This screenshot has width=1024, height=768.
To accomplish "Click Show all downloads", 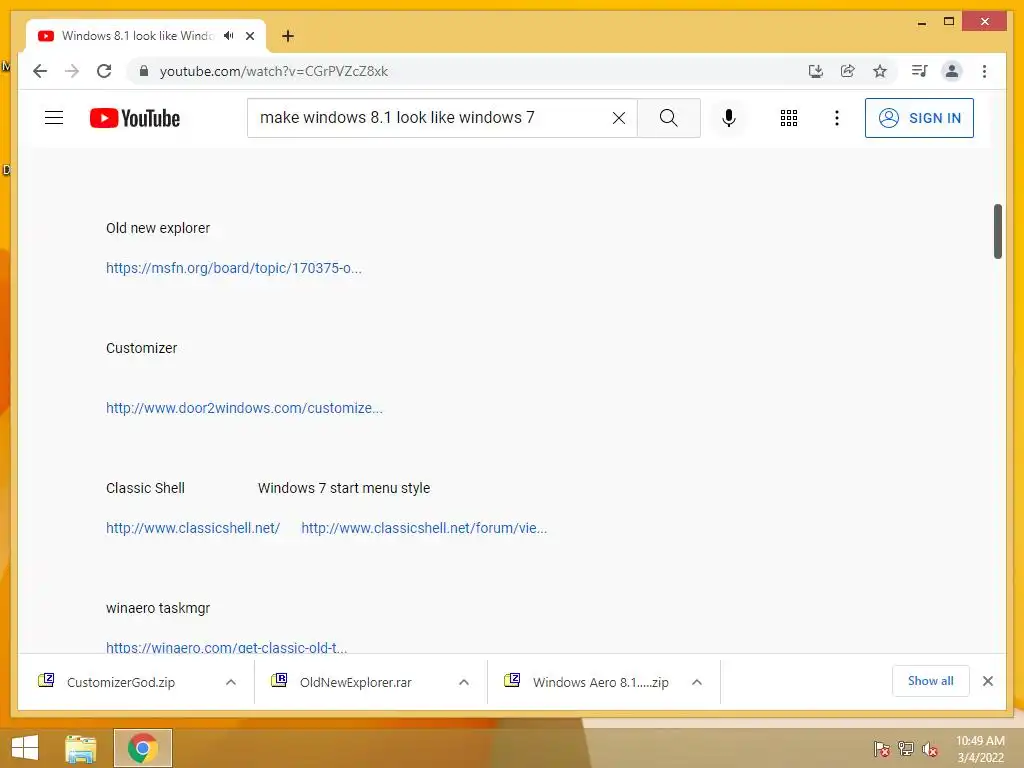I will click(x=931, y=681).
